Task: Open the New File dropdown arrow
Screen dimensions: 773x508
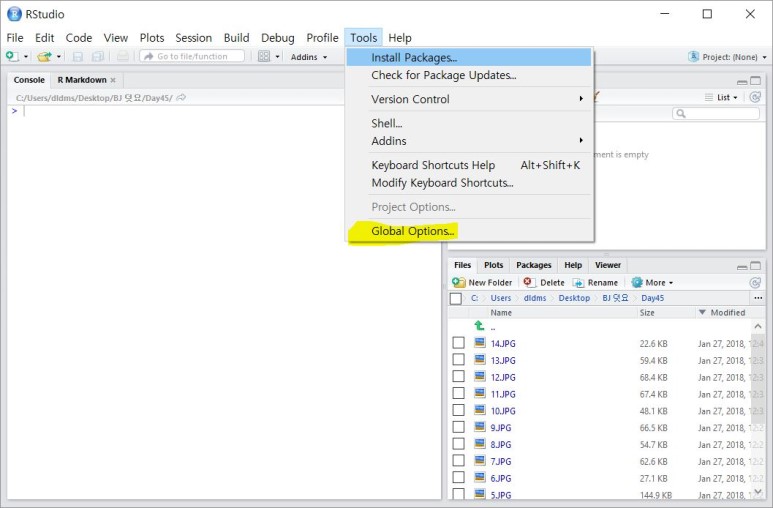Action: (26, 57)
